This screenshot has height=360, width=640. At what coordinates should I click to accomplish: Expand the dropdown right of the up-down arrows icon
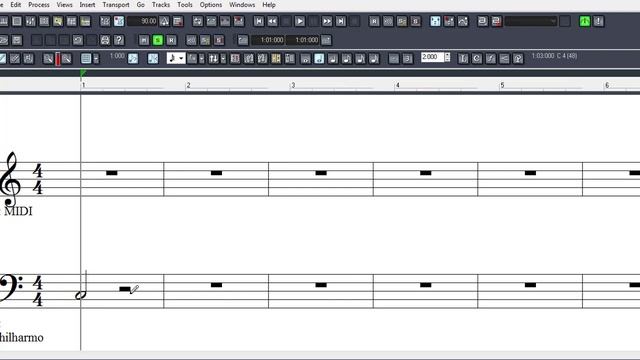tap(223, 58)
